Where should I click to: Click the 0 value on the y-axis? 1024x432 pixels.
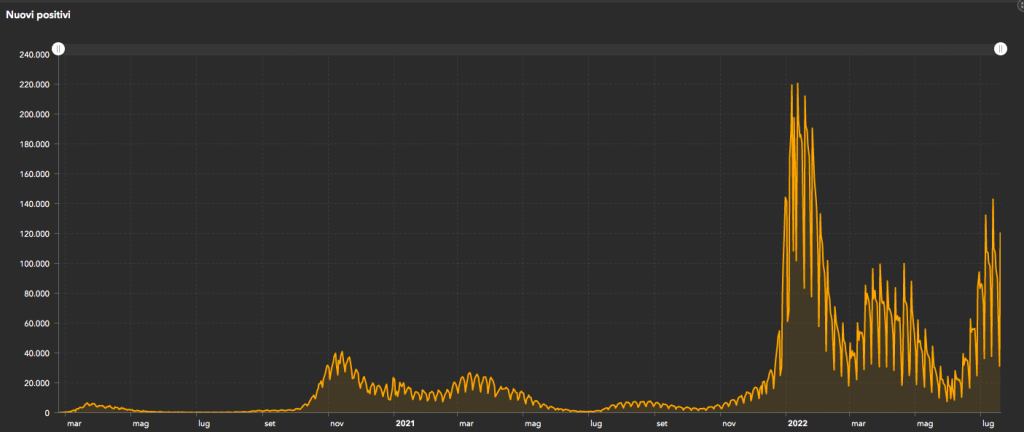(46, 413)
